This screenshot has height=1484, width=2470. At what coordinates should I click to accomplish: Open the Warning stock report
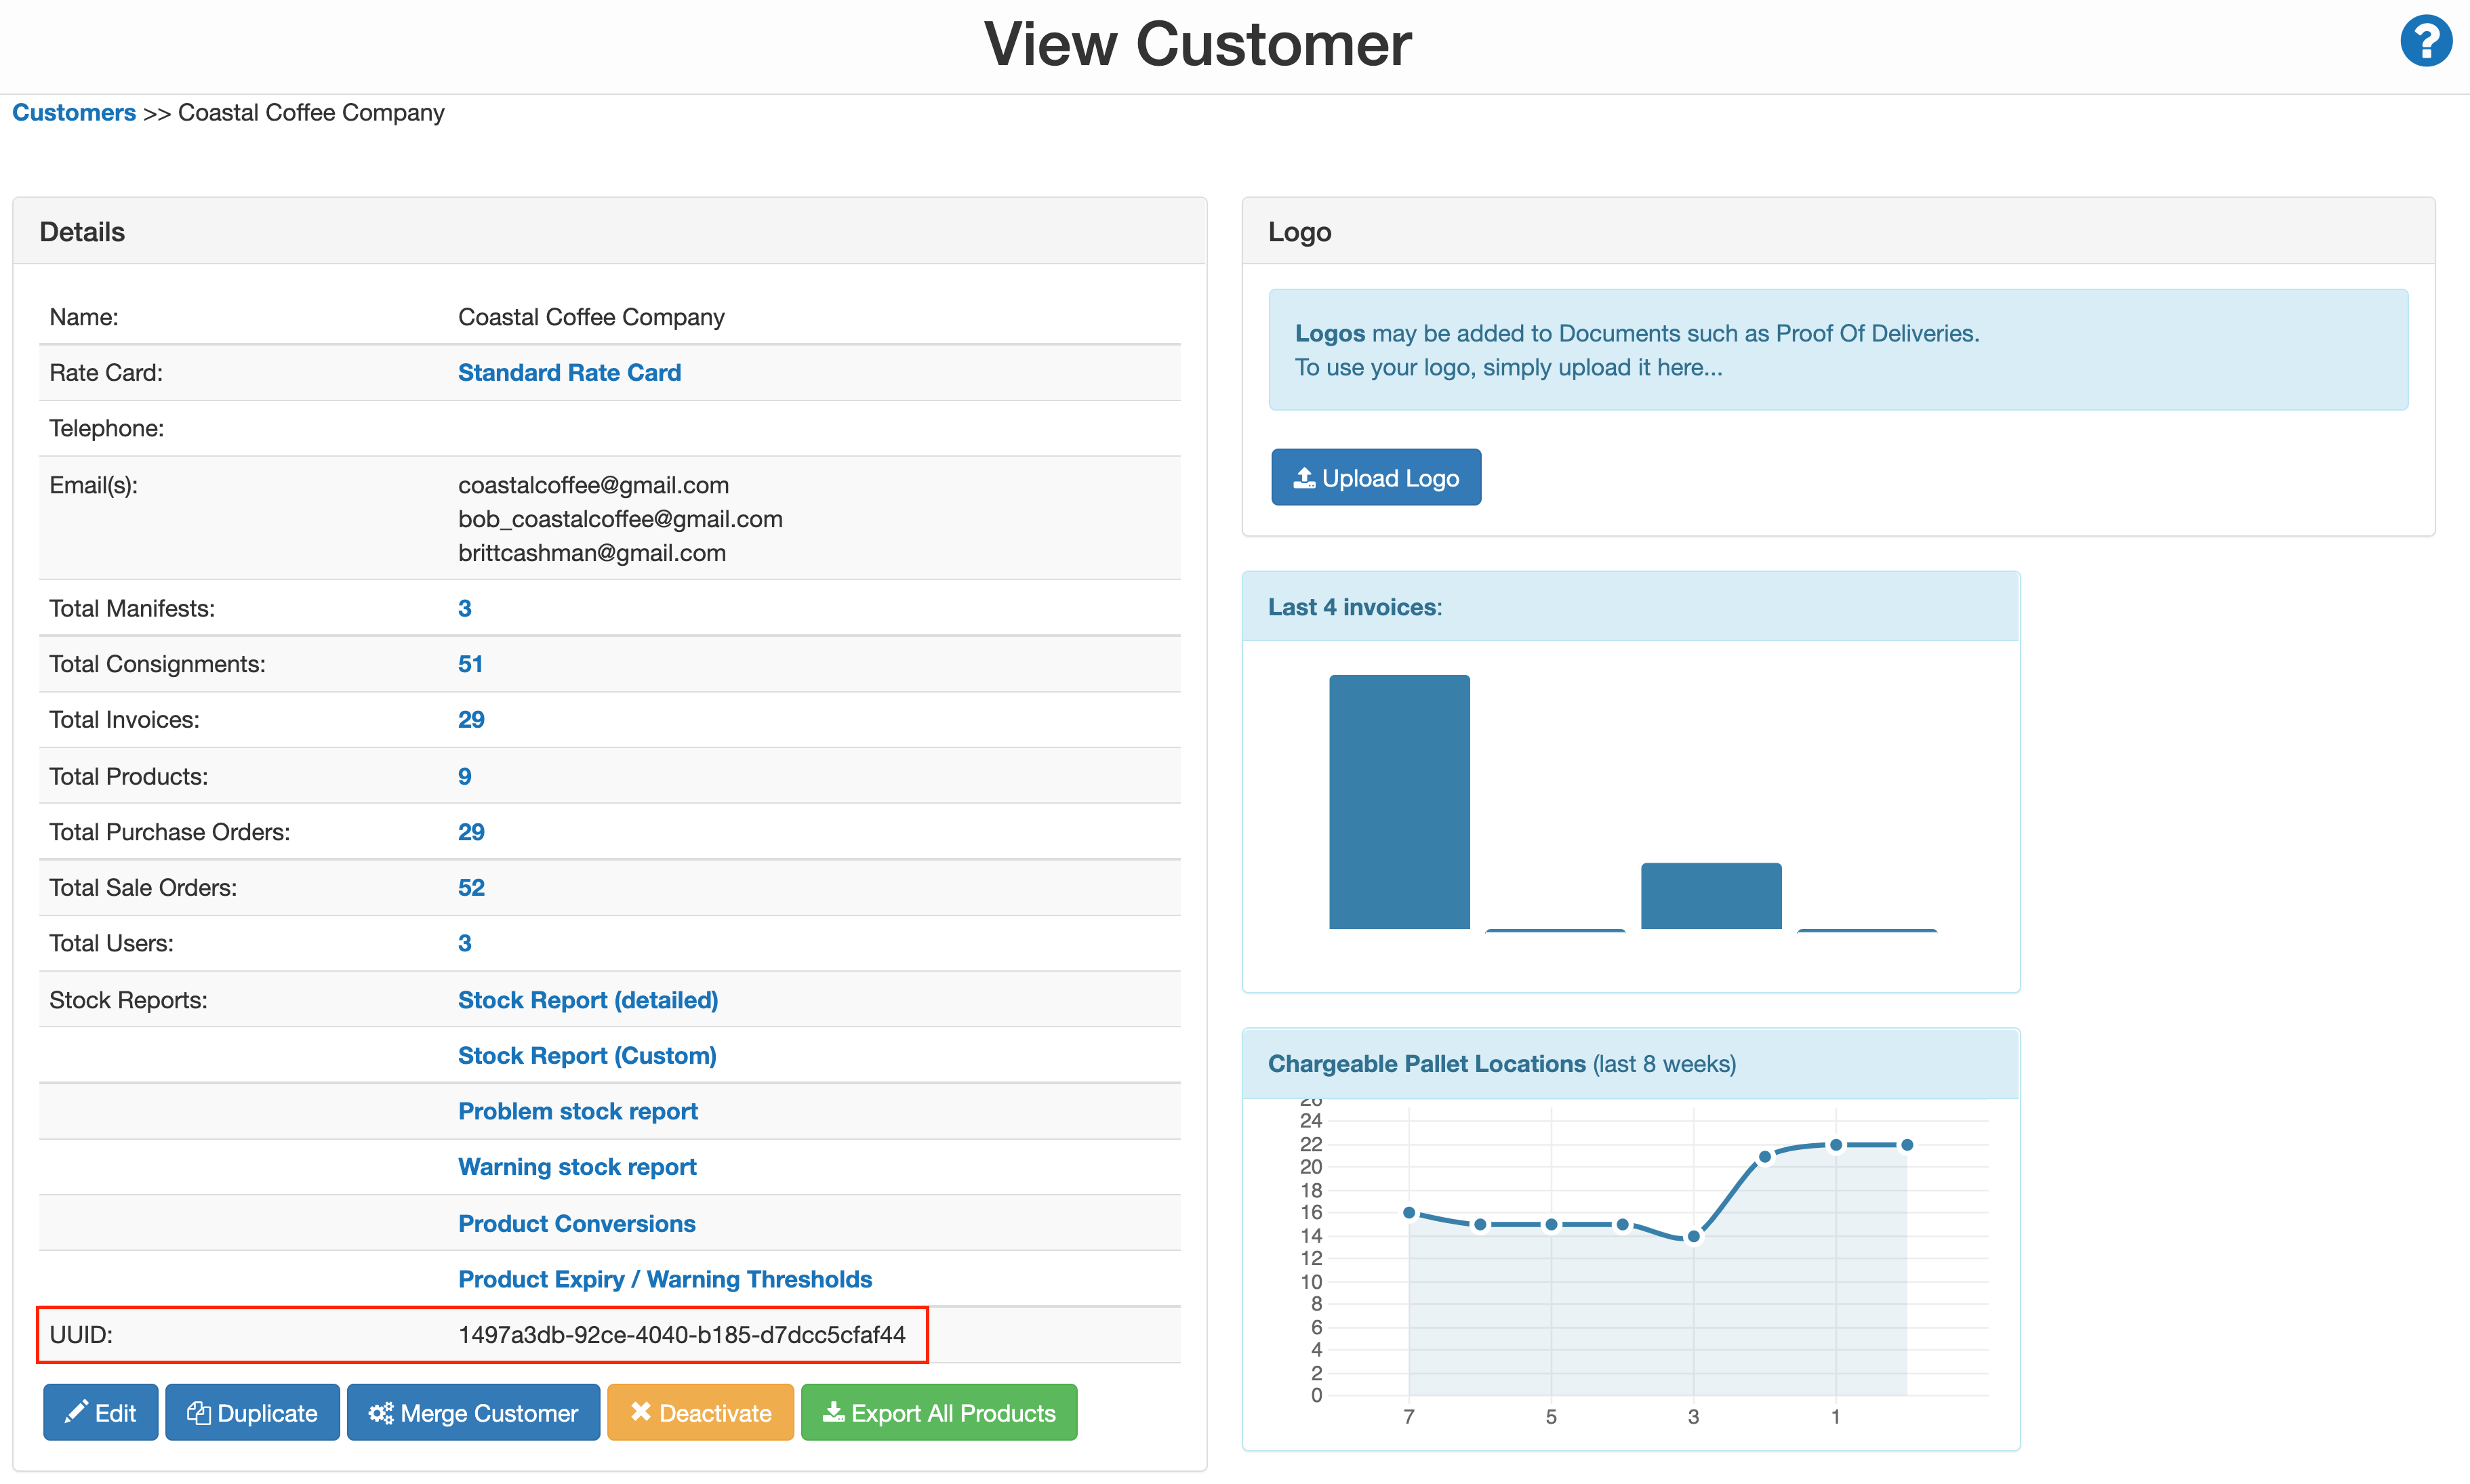(576, 1166)
